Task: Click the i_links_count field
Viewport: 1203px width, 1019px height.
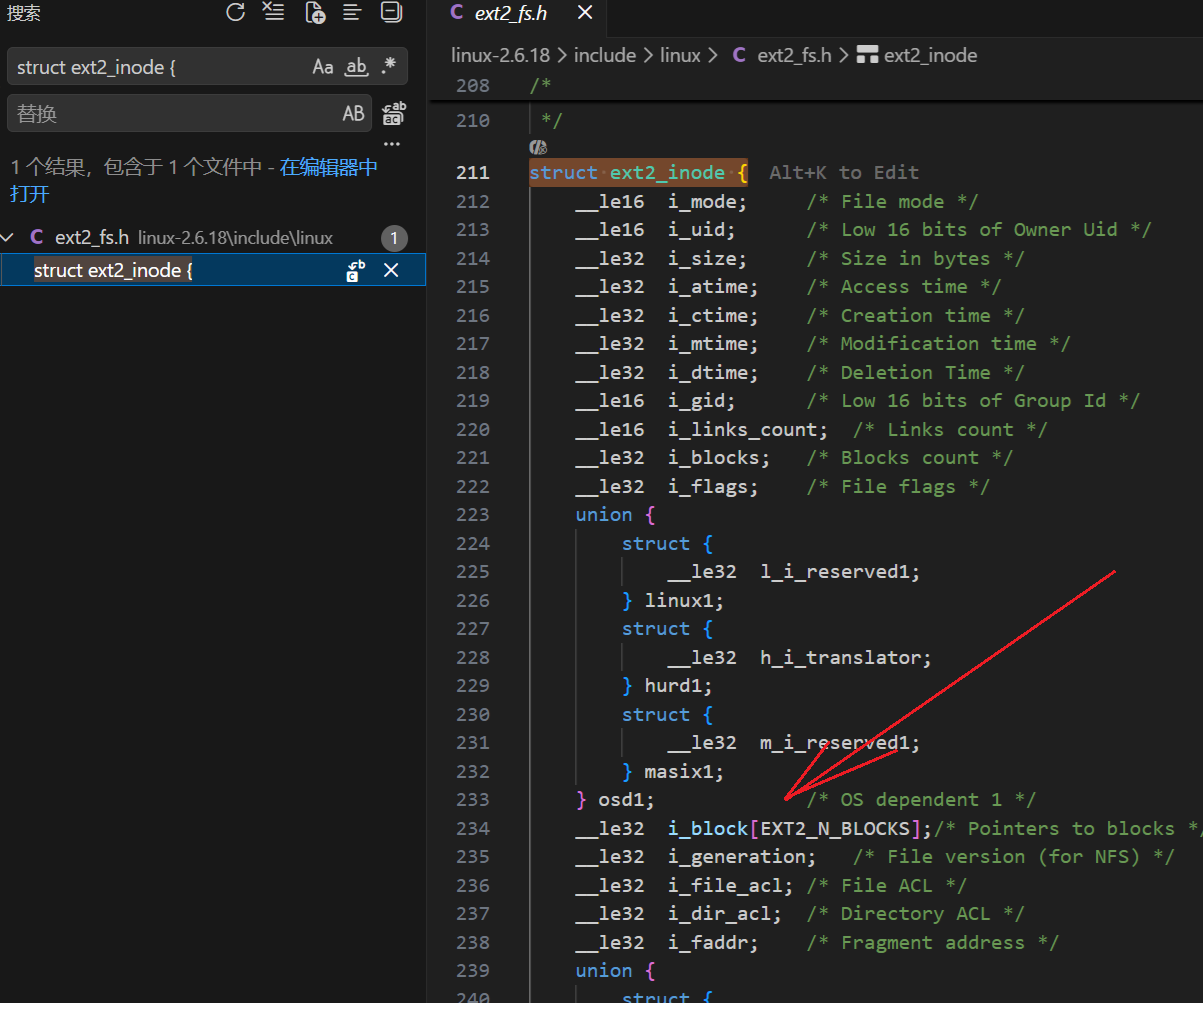Action: tap(748, 429)
